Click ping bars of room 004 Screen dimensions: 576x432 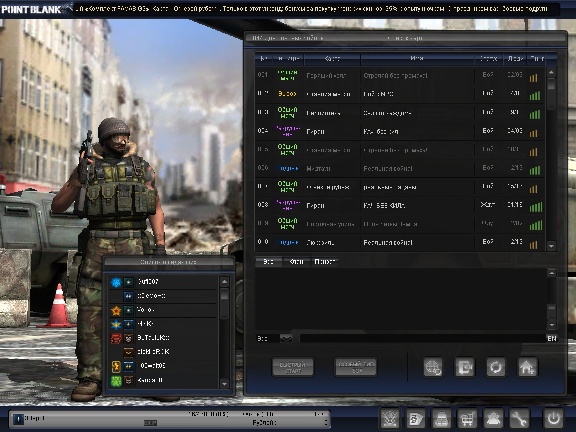tap(533, 133)
